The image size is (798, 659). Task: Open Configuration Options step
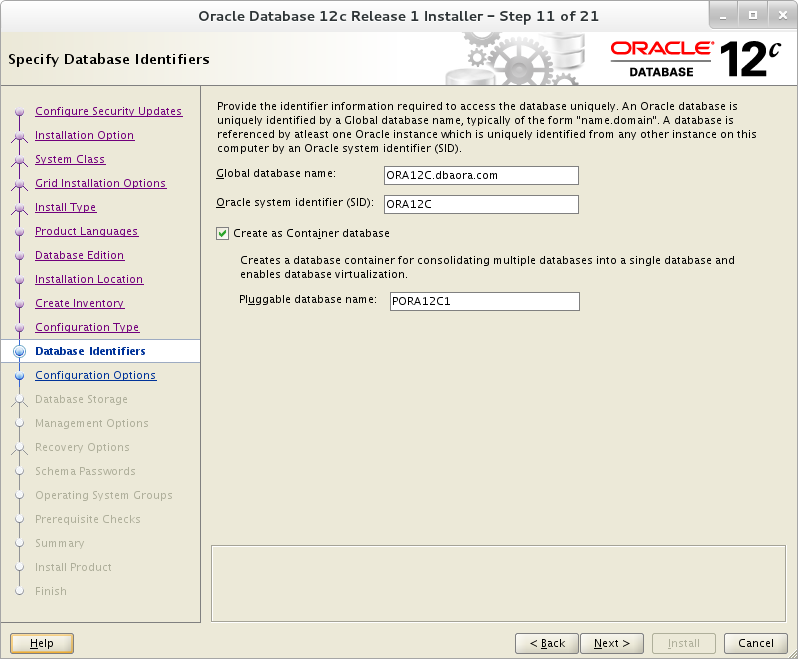[x=96, y=375]
